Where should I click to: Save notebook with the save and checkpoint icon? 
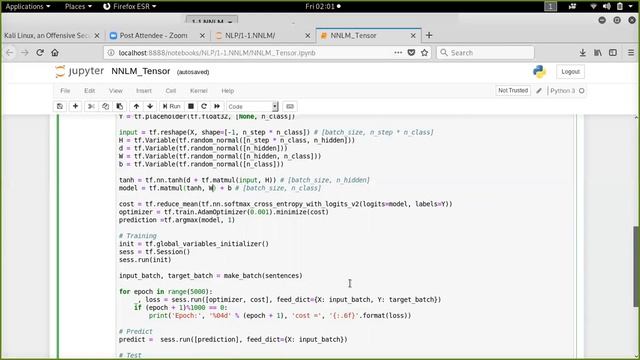point(60,107)
